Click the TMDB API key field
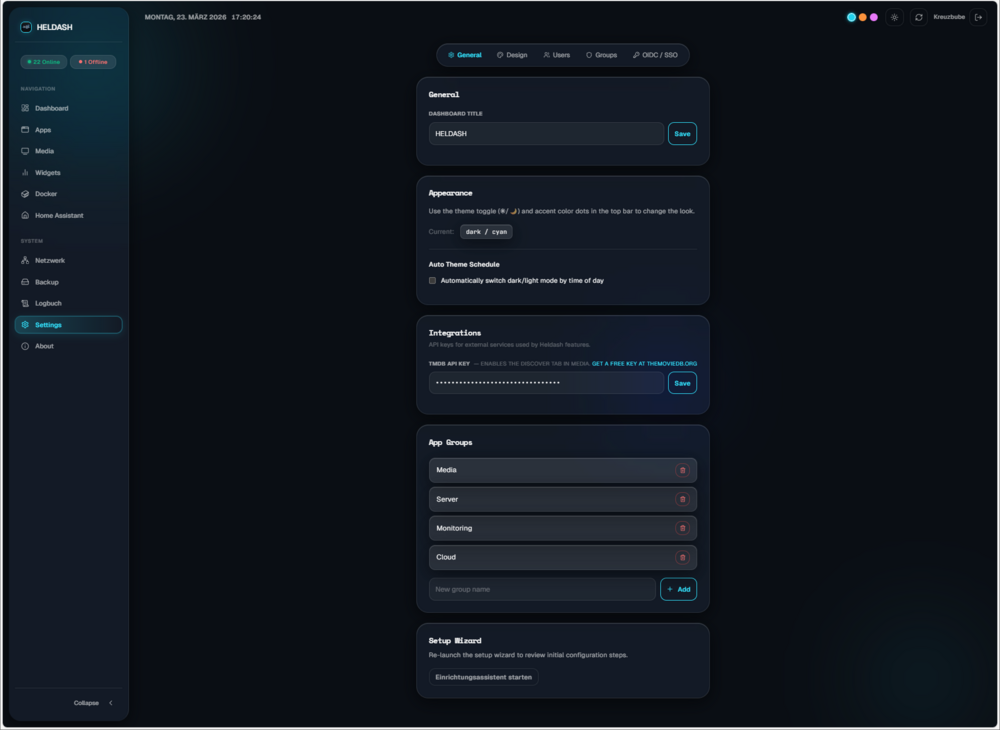 click(x=546, y=383)
